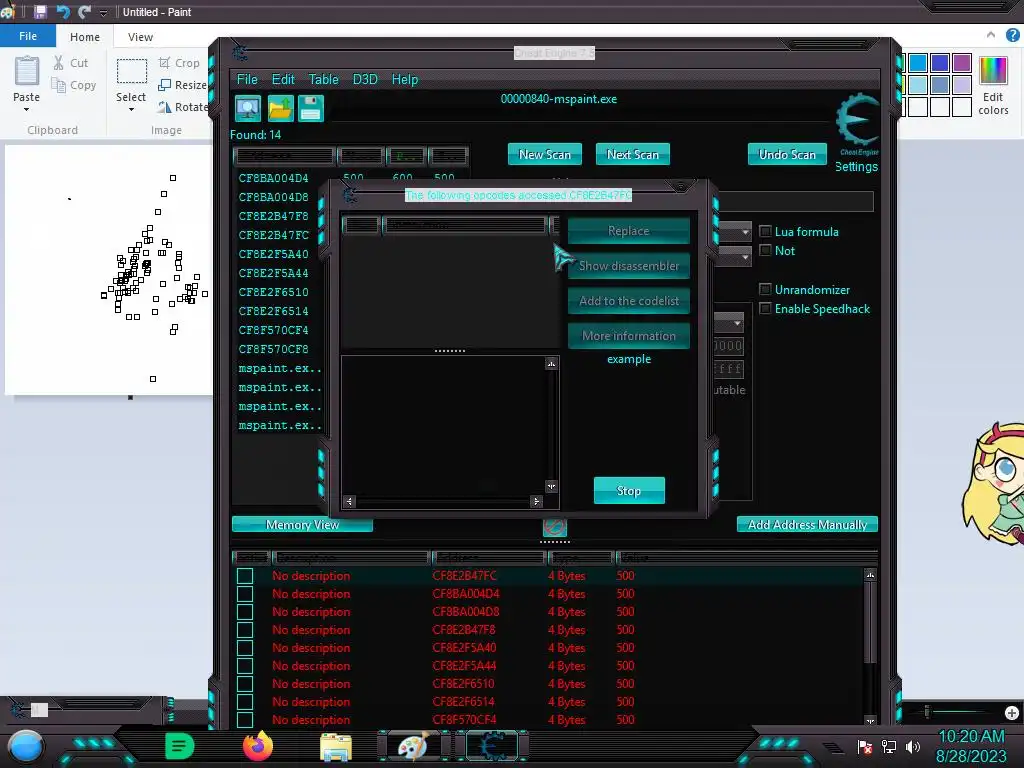
Task: Open the dropdown beside the Lua formula checkbox
Action: [x=744, y=232]
